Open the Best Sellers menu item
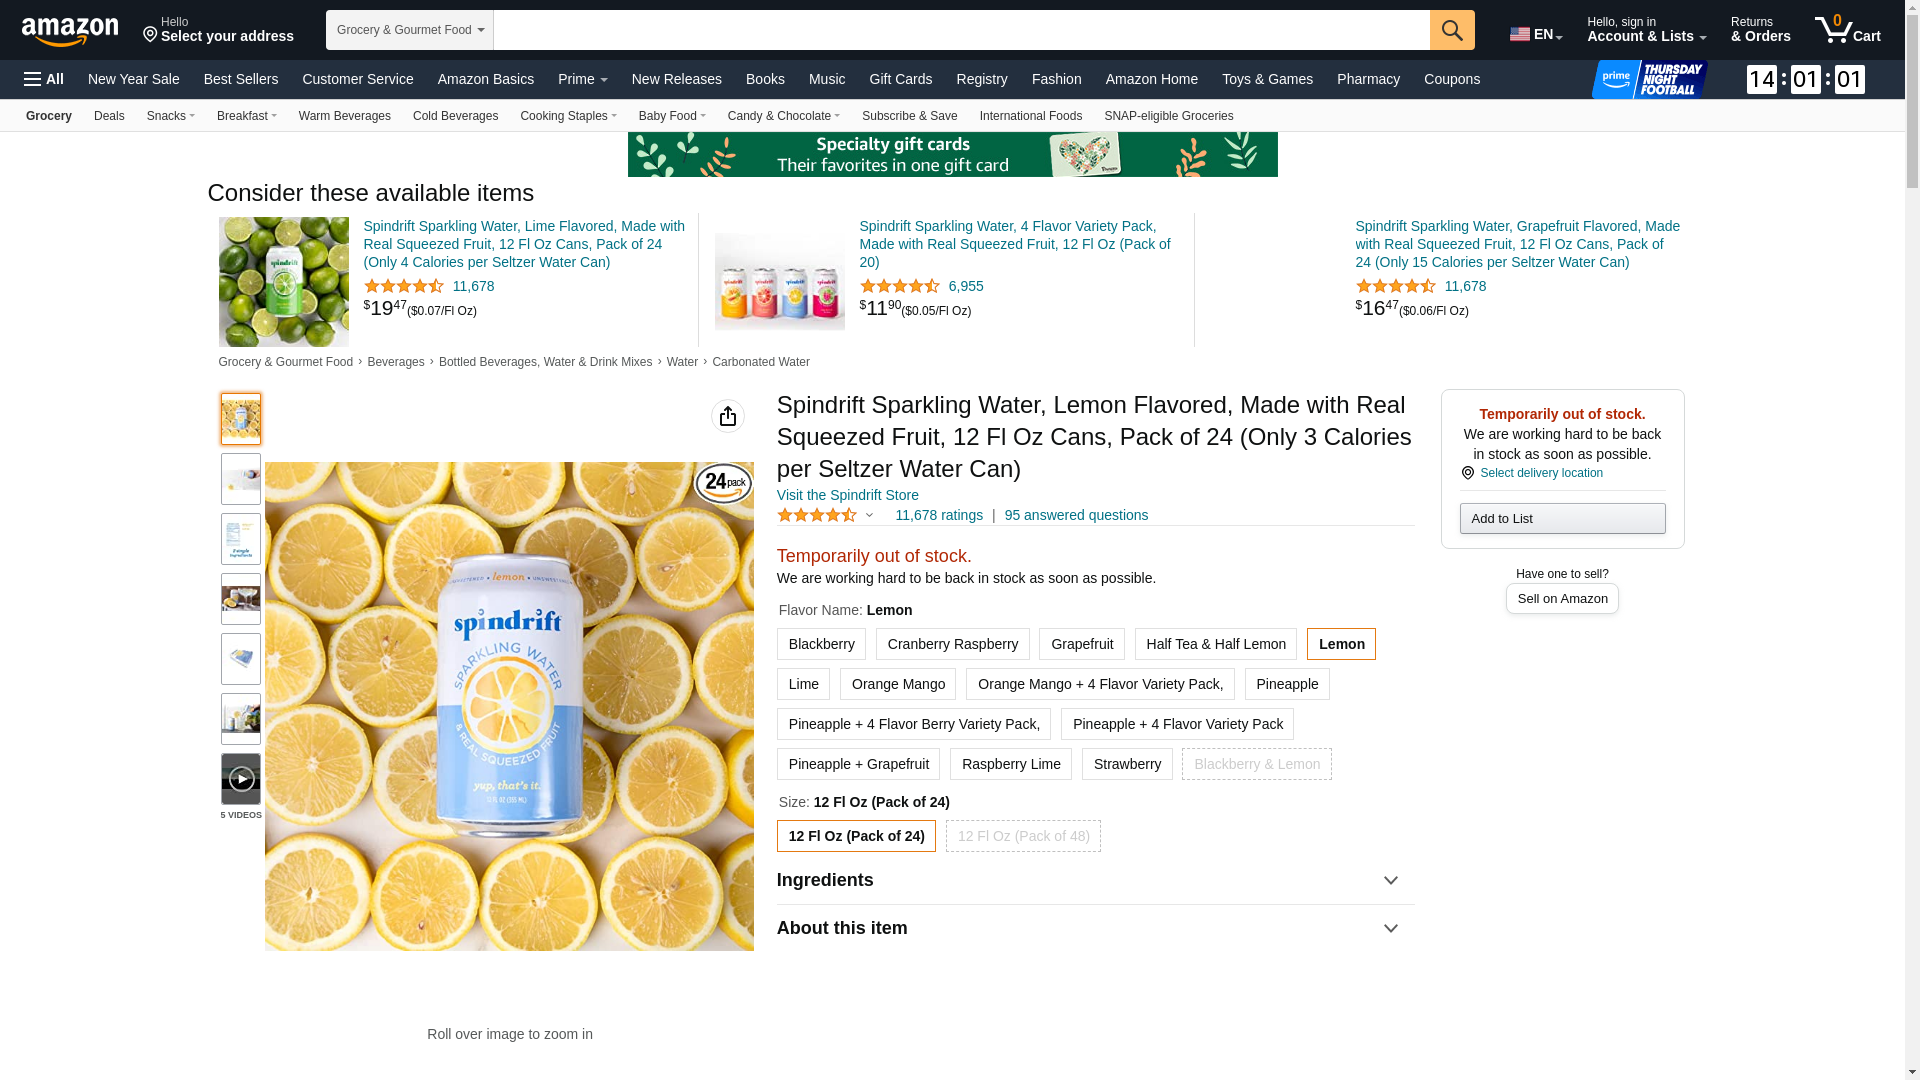 (x=241, y=79)
